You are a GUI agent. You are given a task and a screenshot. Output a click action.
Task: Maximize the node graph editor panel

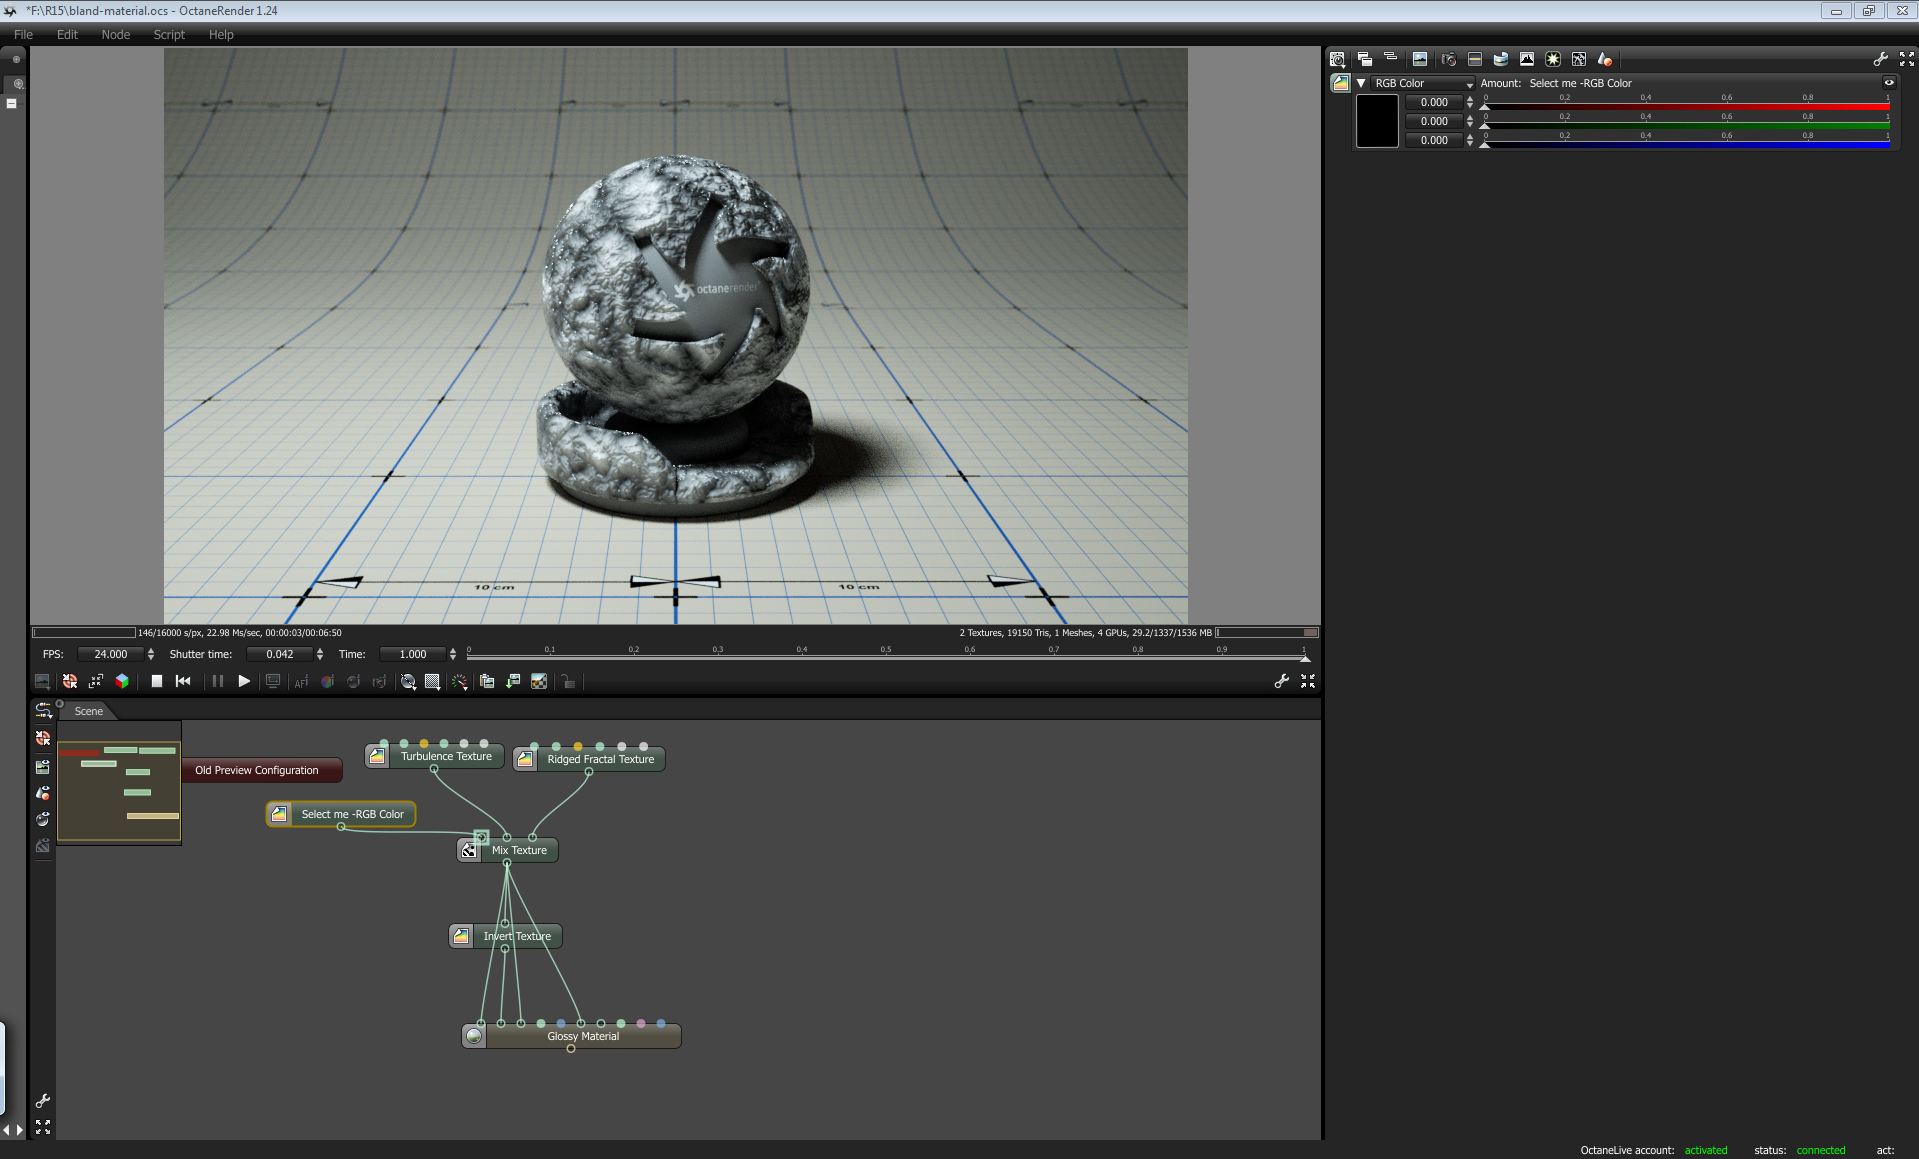pos(43,1127)
